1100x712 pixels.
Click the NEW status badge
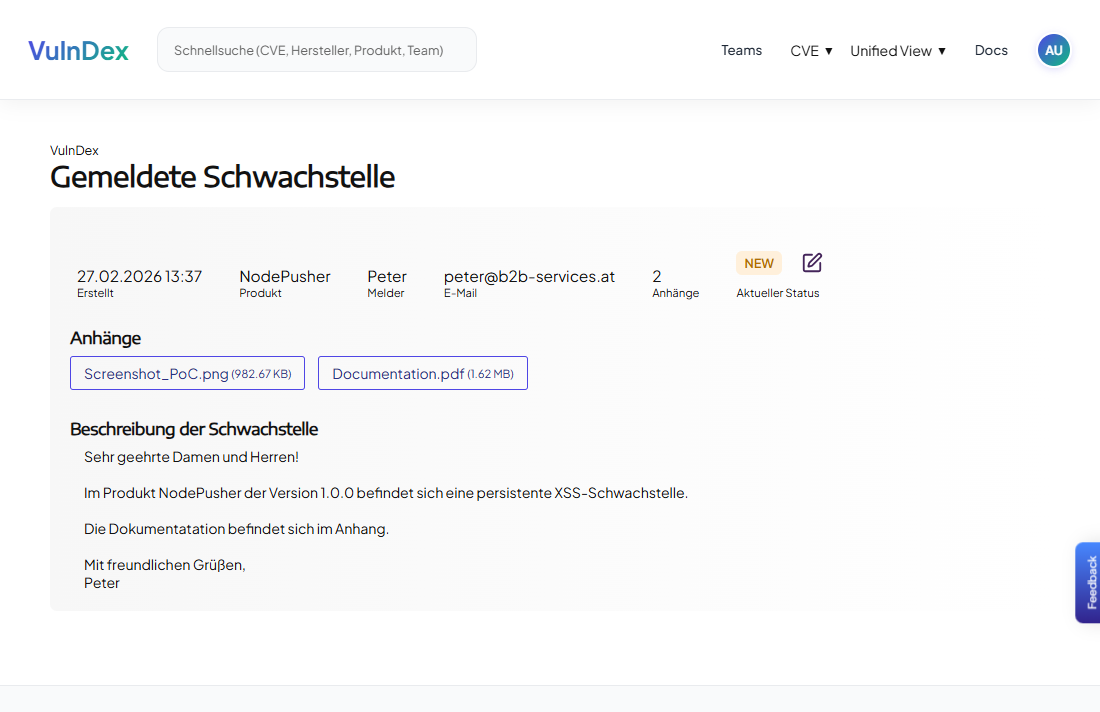(759, 263)
